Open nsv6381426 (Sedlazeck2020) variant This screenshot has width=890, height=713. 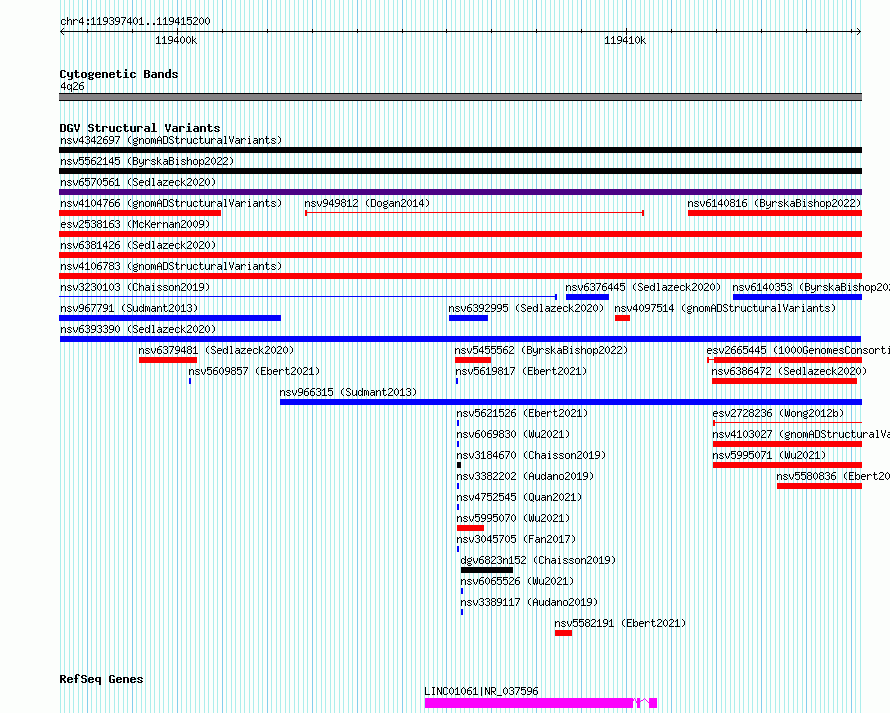coord(138,245)
